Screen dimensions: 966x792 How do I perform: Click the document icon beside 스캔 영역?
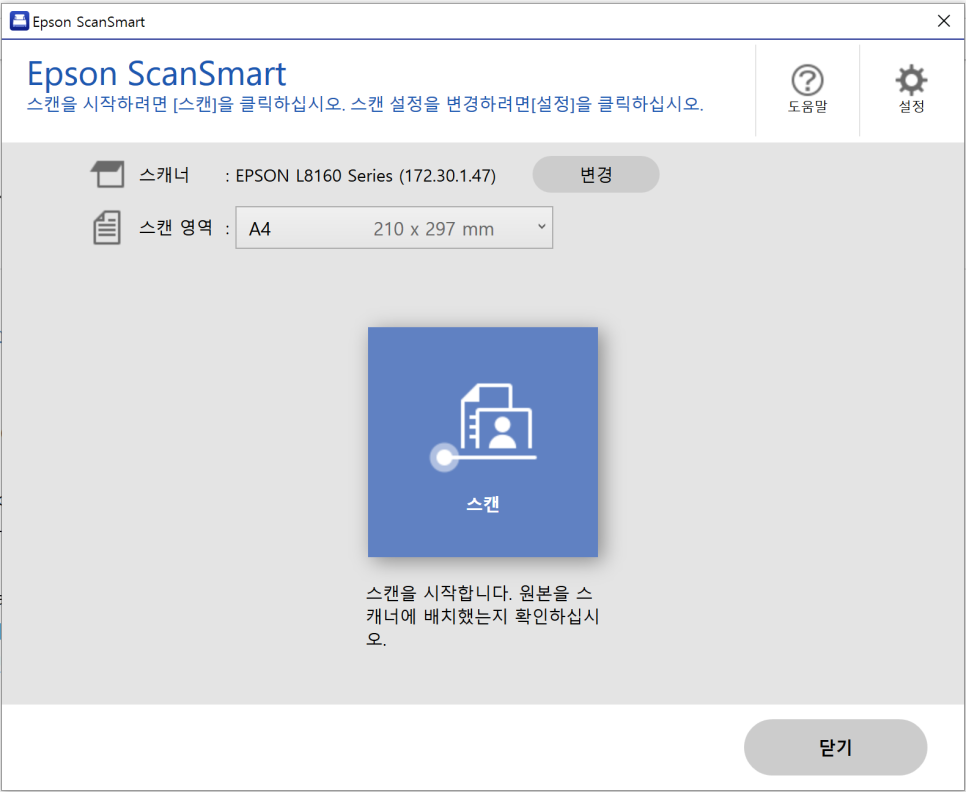[x=106, y=226]
